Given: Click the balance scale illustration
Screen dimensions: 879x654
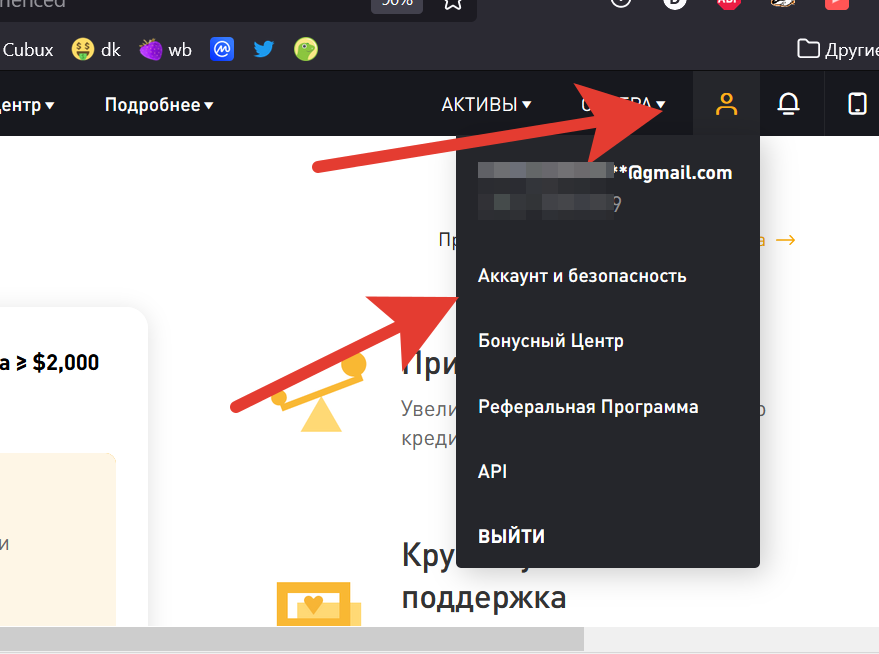Looking at the screenshot, I should 318,393.
